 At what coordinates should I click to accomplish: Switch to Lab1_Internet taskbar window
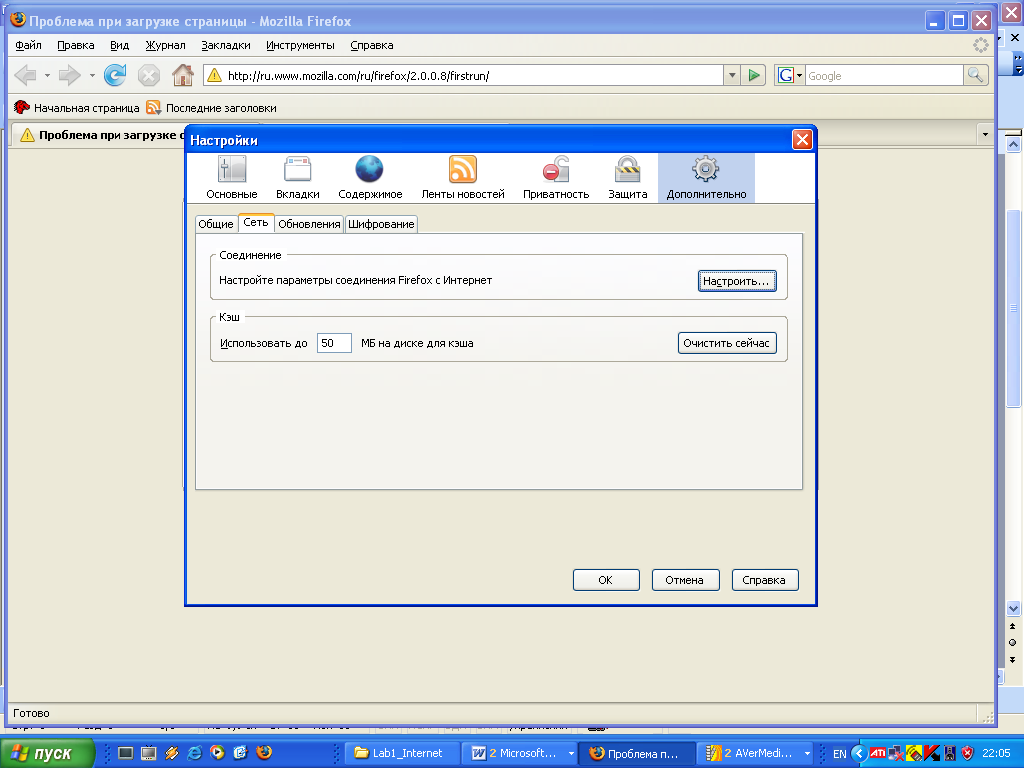click(400, 753)
